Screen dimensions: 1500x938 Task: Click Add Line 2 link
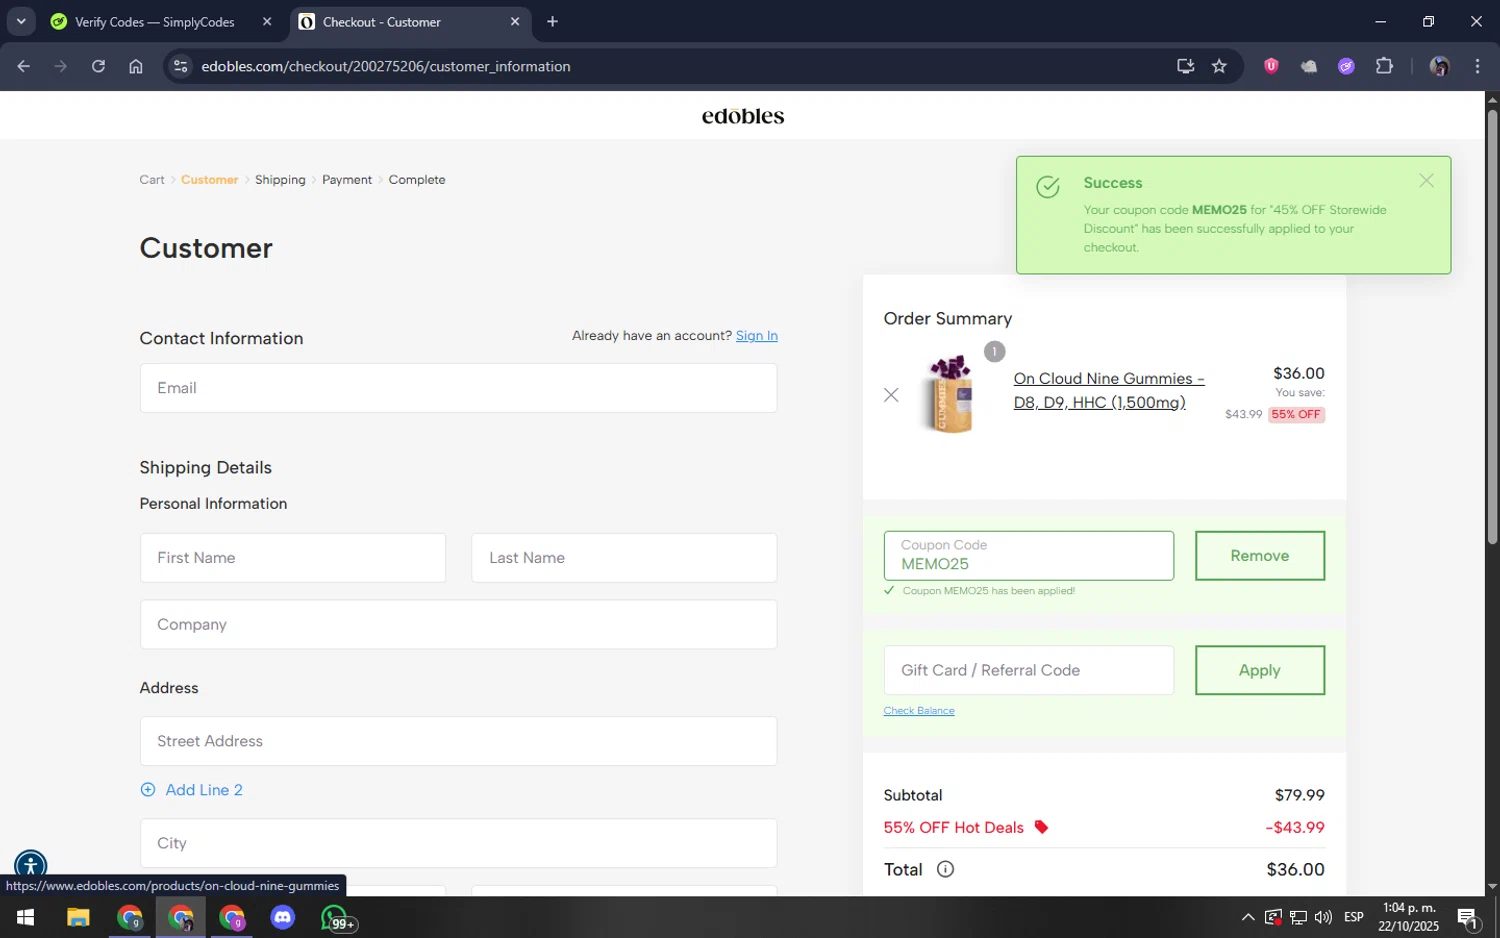204,789
